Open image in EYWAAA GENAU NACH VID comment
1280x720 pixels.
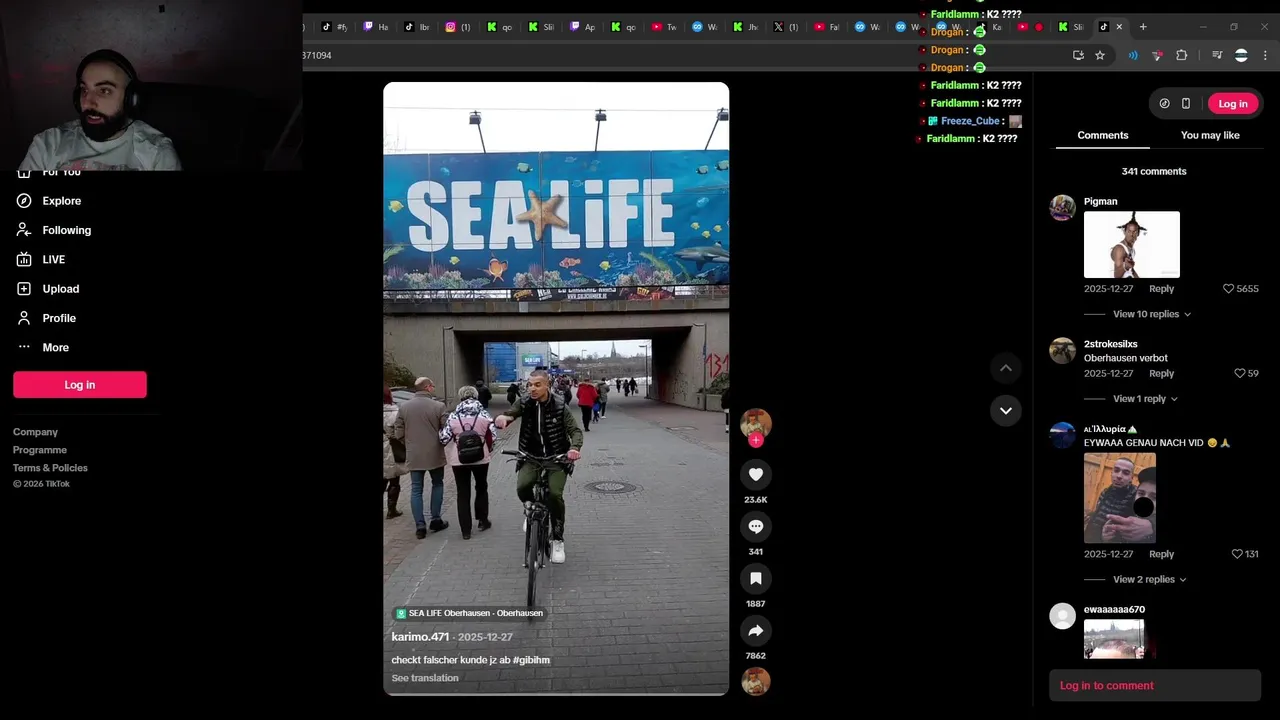coord(1120,498)
